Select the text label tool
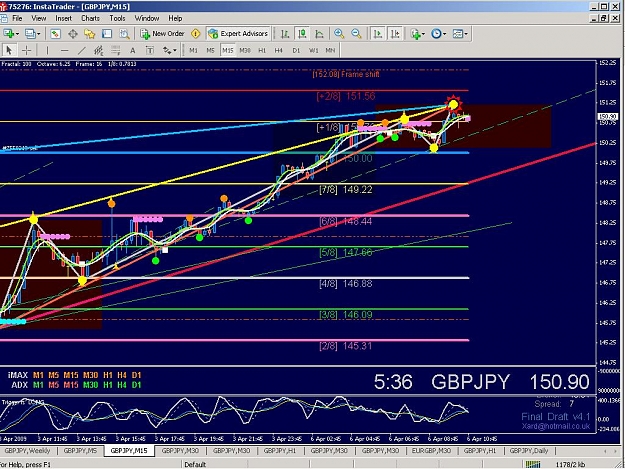The width and height of the screenshot is (625, 469). pos(150,50)
